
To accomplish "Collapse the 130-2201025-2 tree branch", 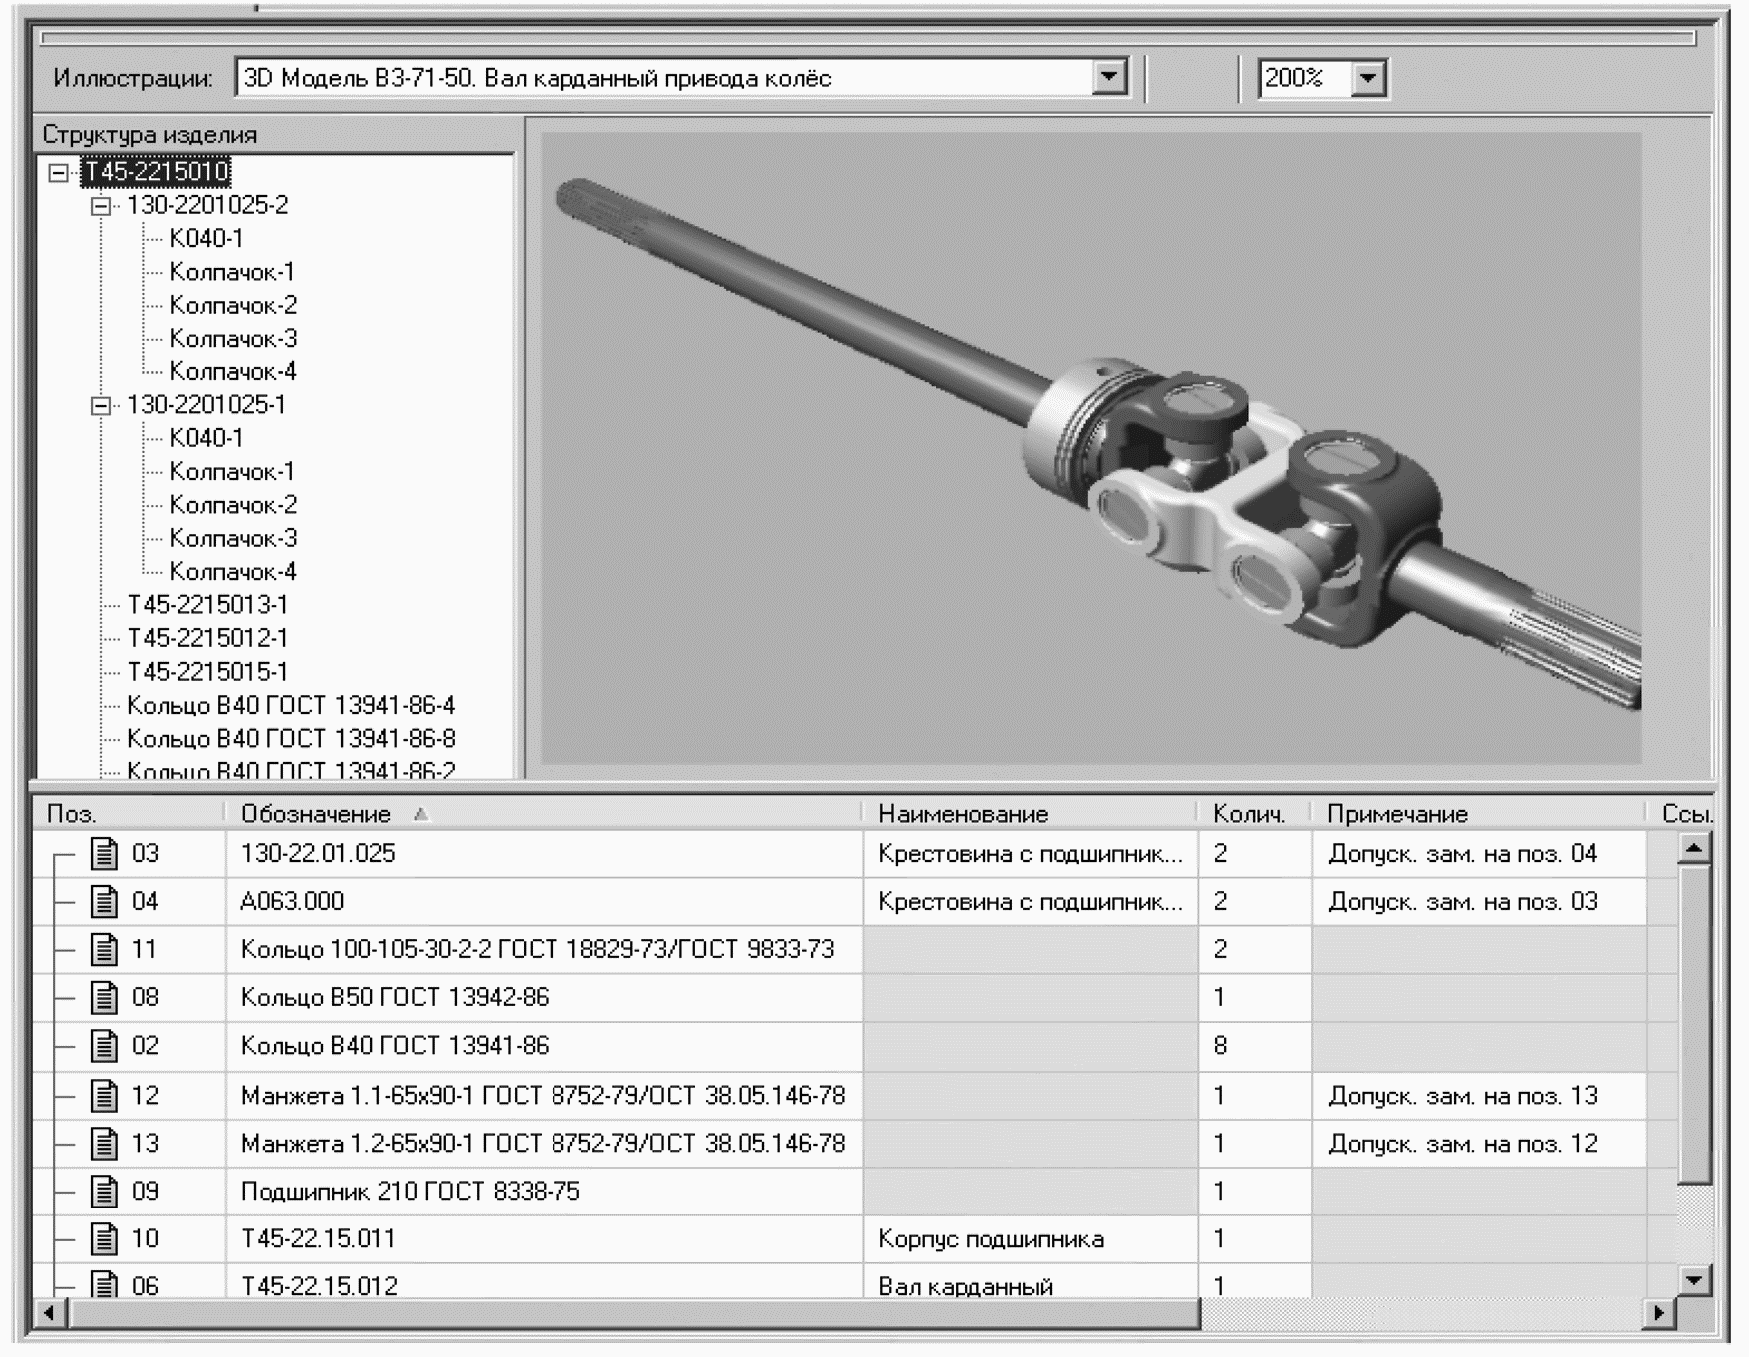I will 101,206.
